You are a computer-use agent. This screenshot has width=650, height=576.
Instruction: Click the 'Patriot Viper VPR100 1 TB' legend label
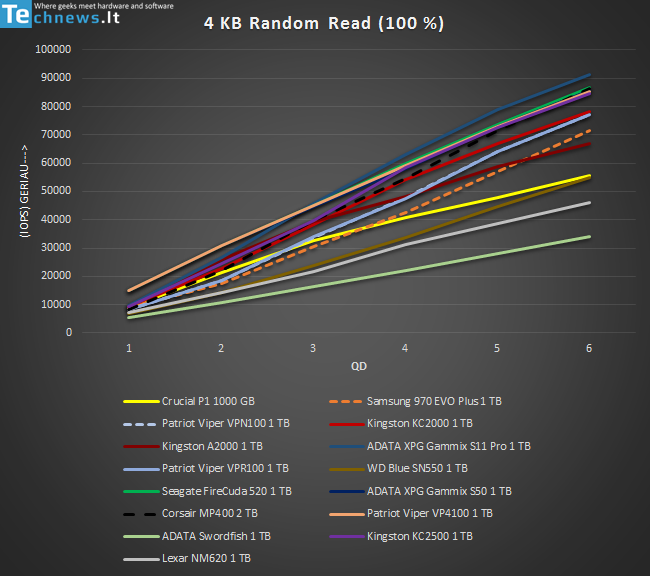[225, 469]
